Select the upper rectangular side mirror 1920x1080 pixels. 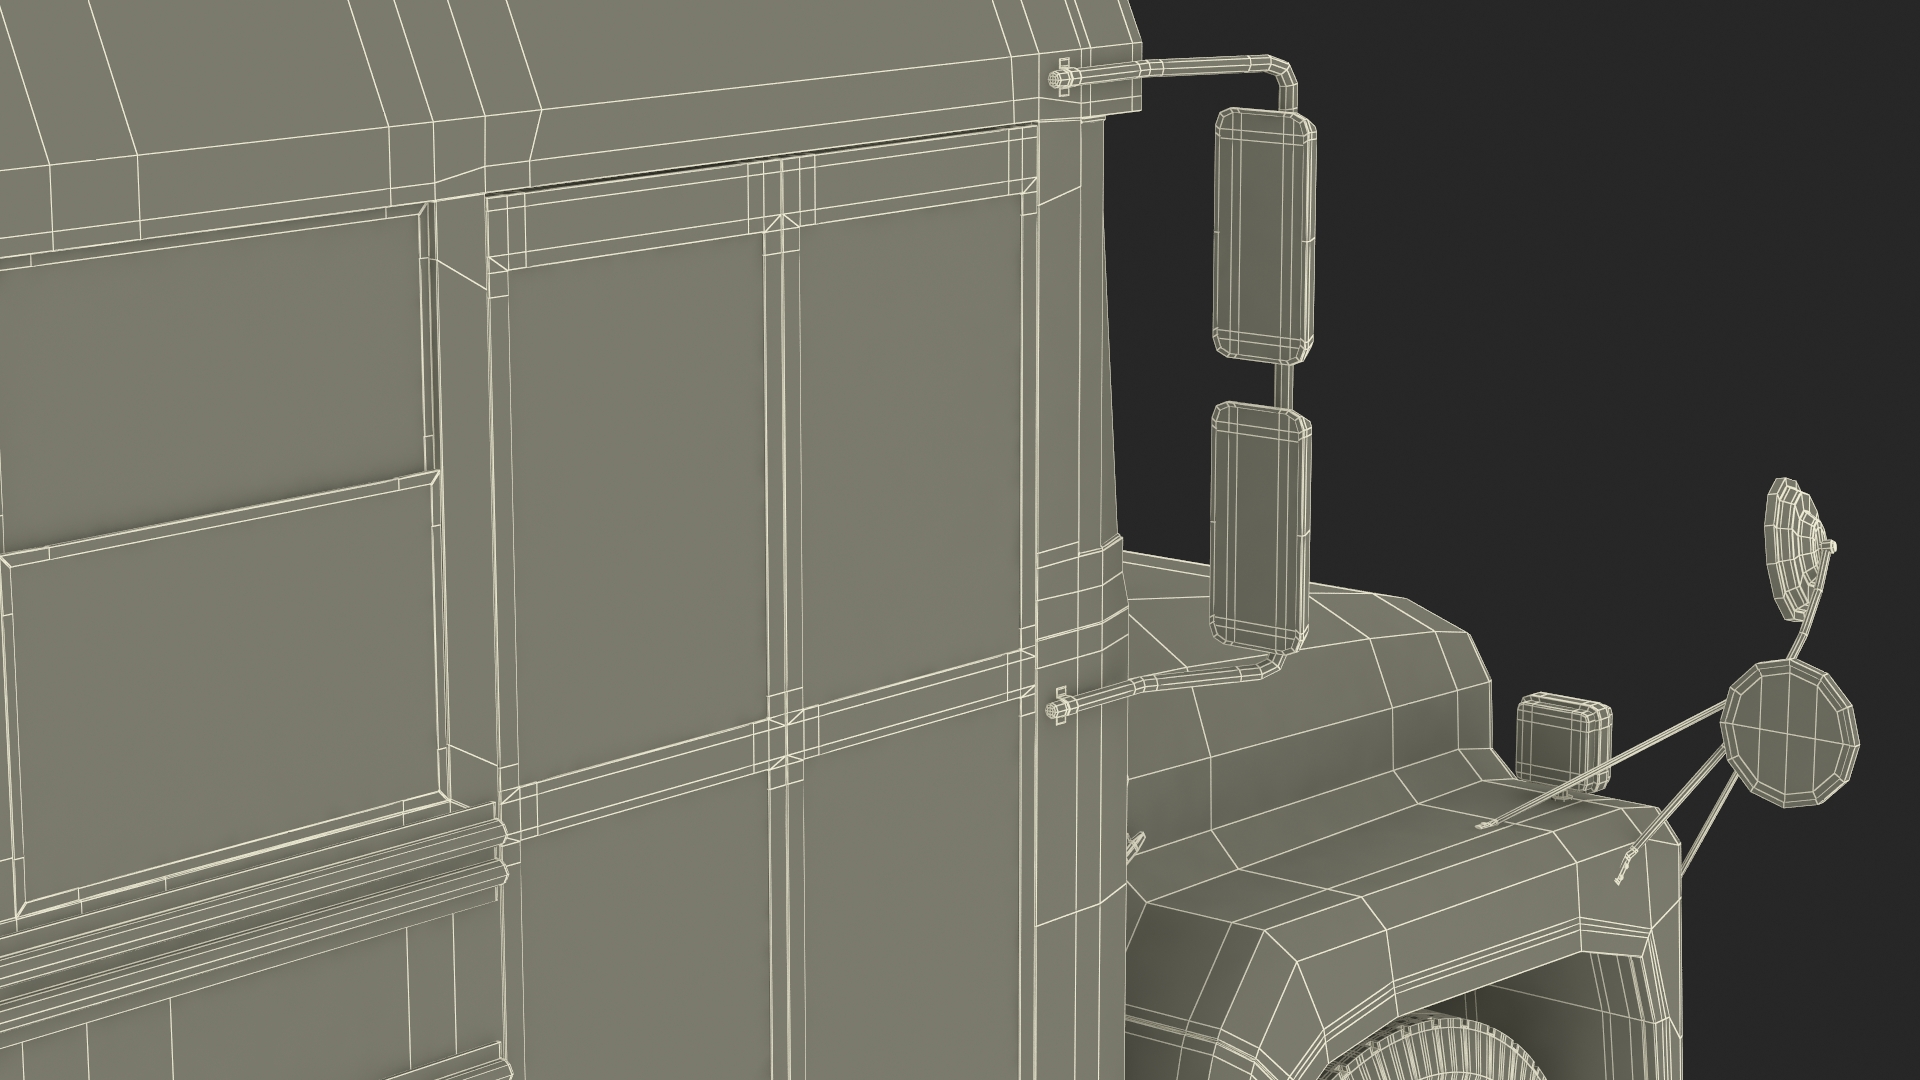click(1264, 234)
